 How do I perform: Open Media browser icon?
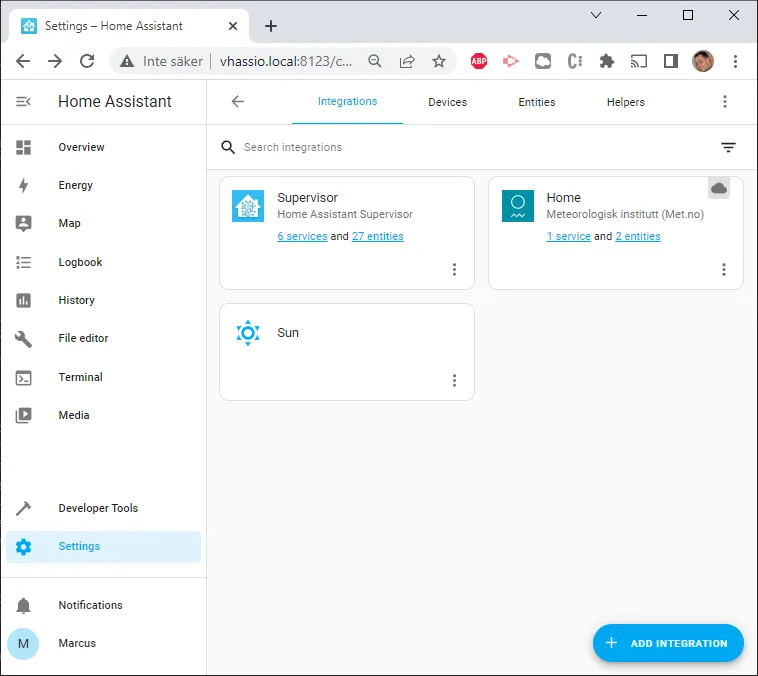point(23,415)
